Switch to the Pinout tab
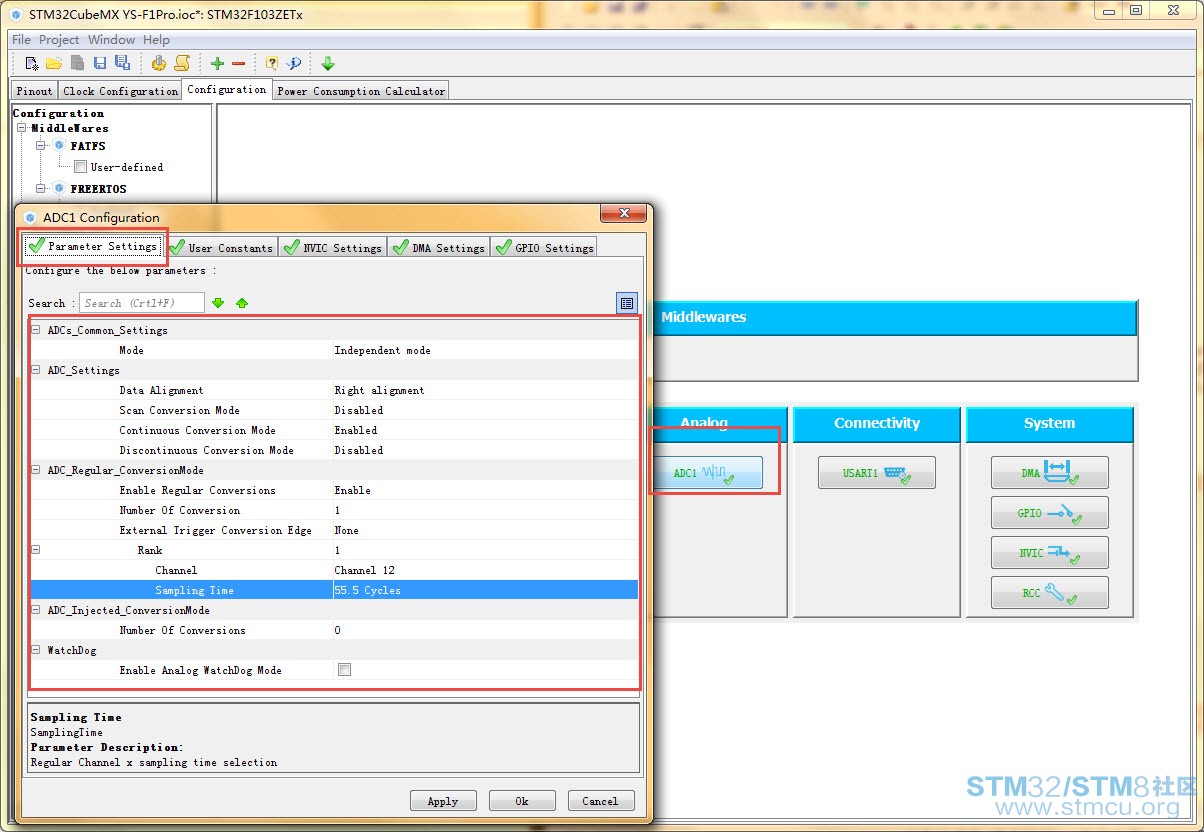This screenshot has width=1204, height=832. [x=34, y=91]
